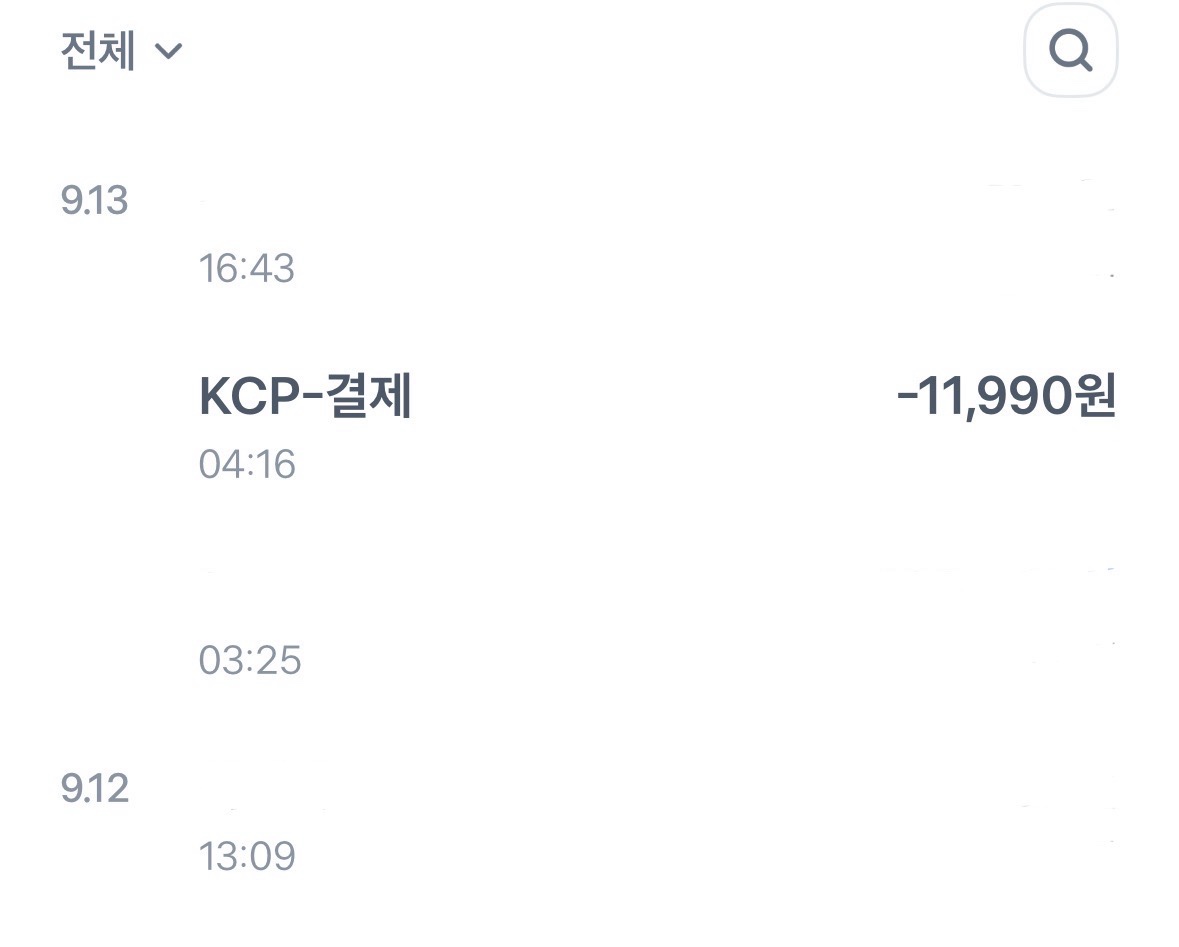This screenshot has height=947, width=1179.
Task: Click the hidden balance right of 16:43
Action: click(x=1060, y=270)
